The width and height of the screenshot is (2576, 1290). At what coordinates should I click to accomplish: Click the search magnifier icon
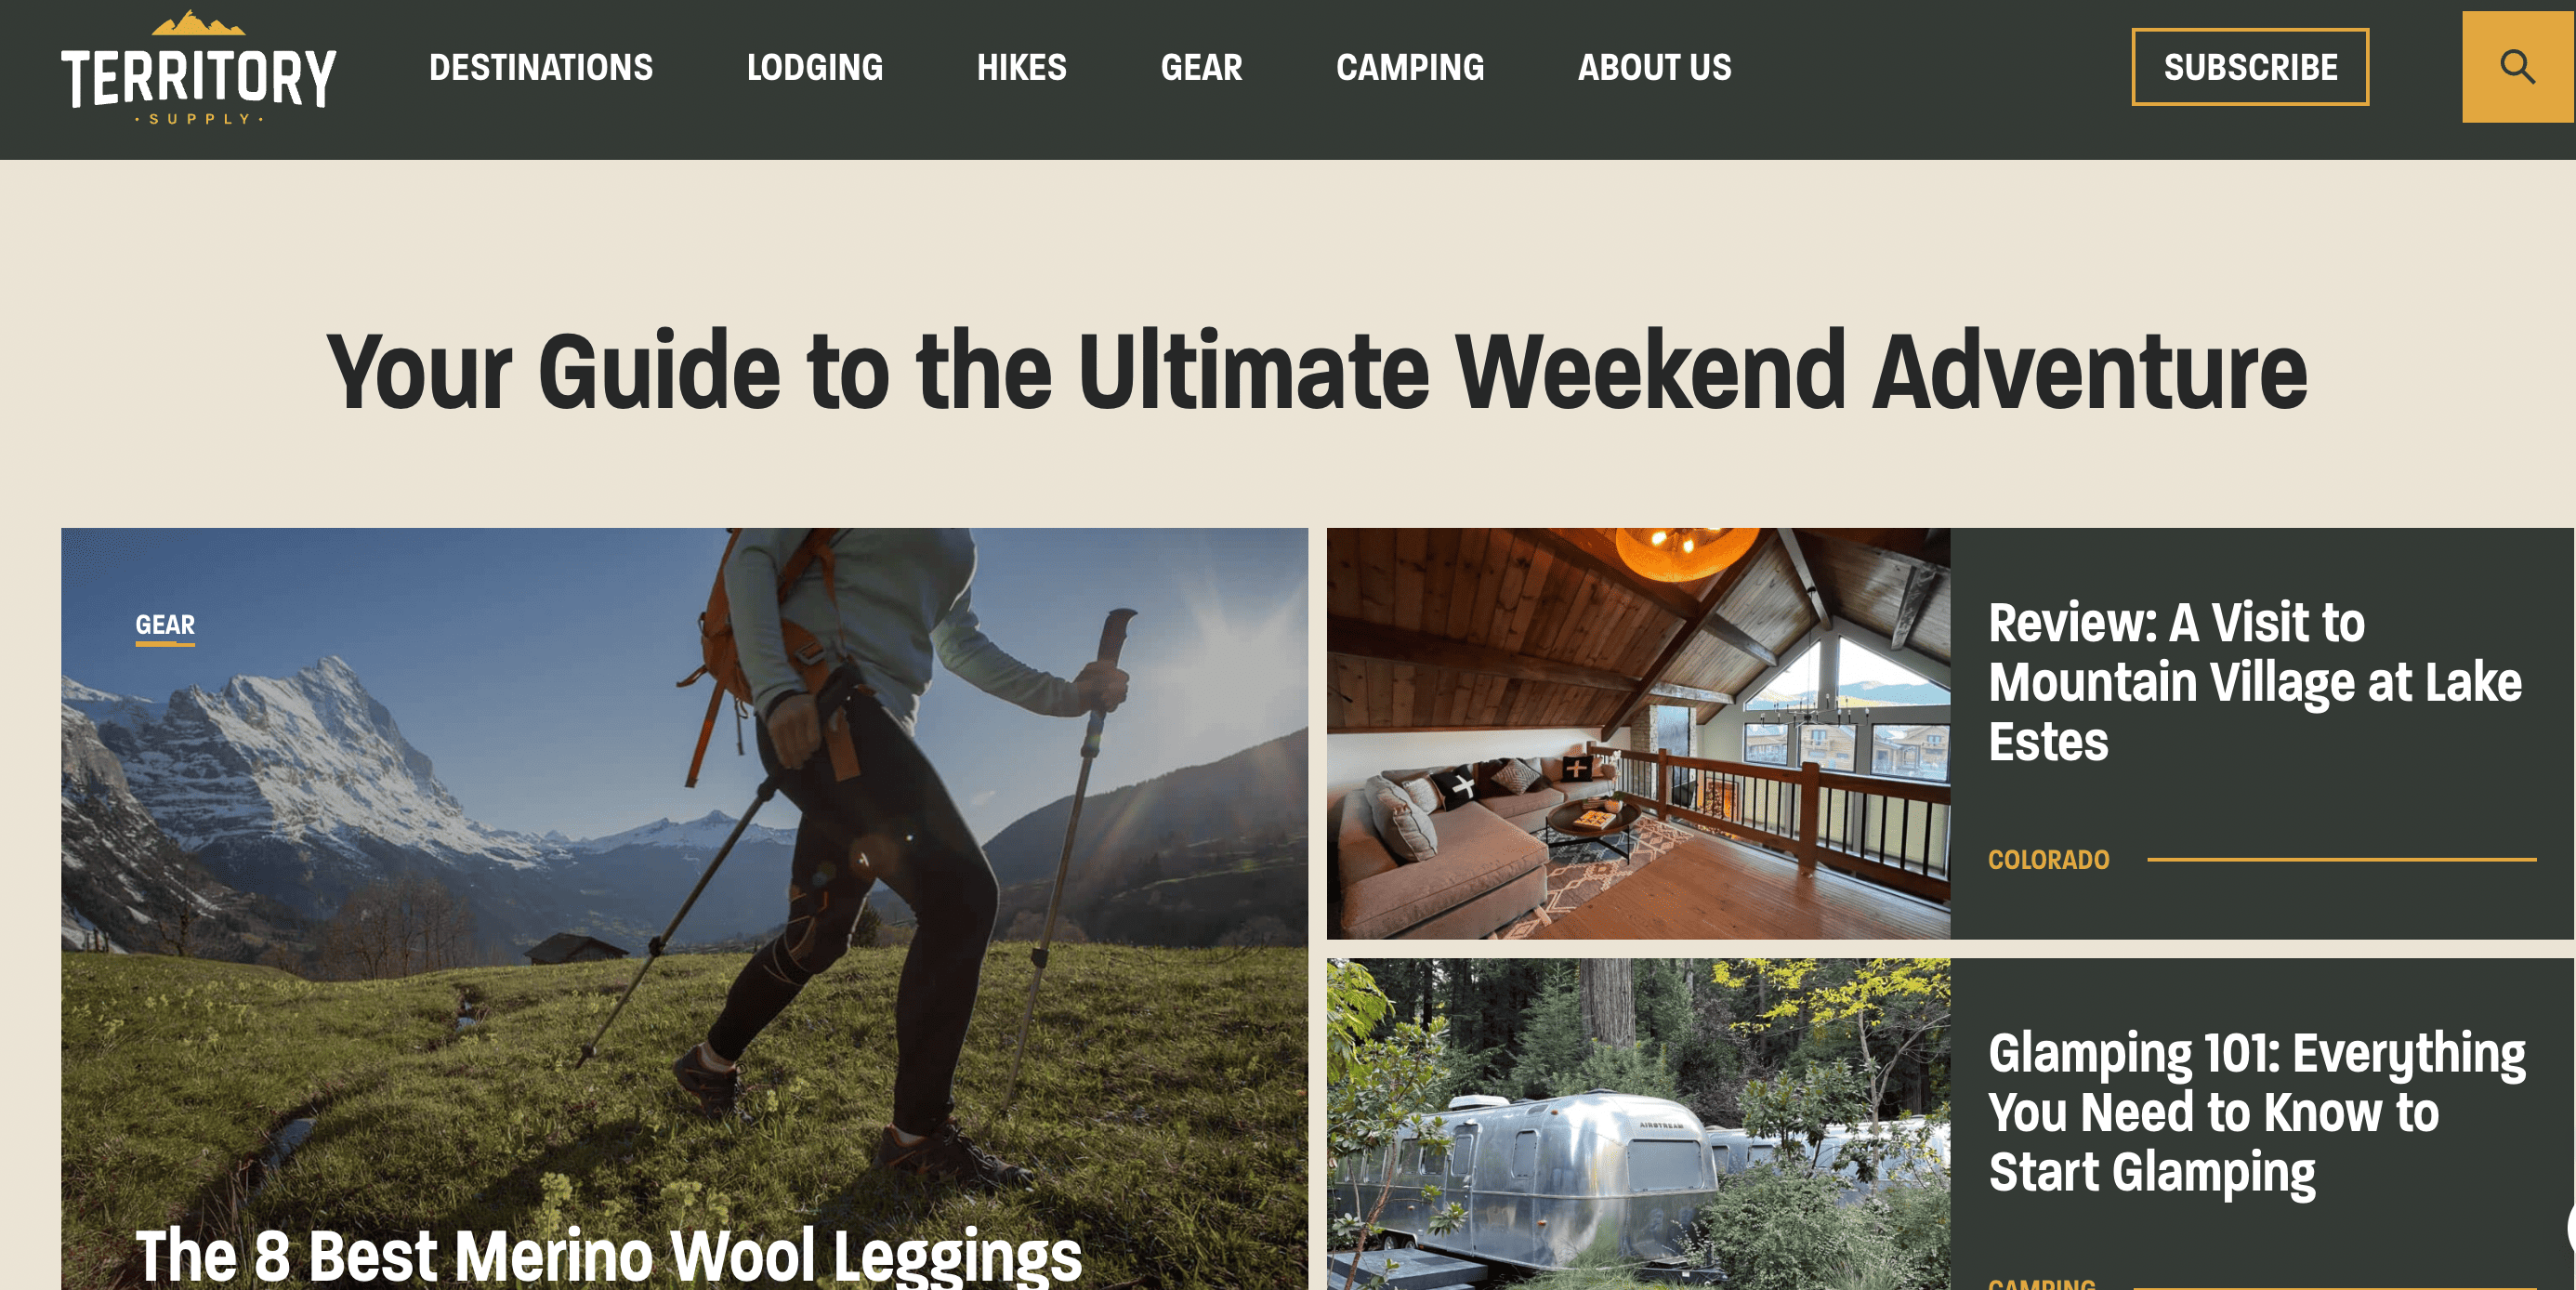(x=2517, y=67)
